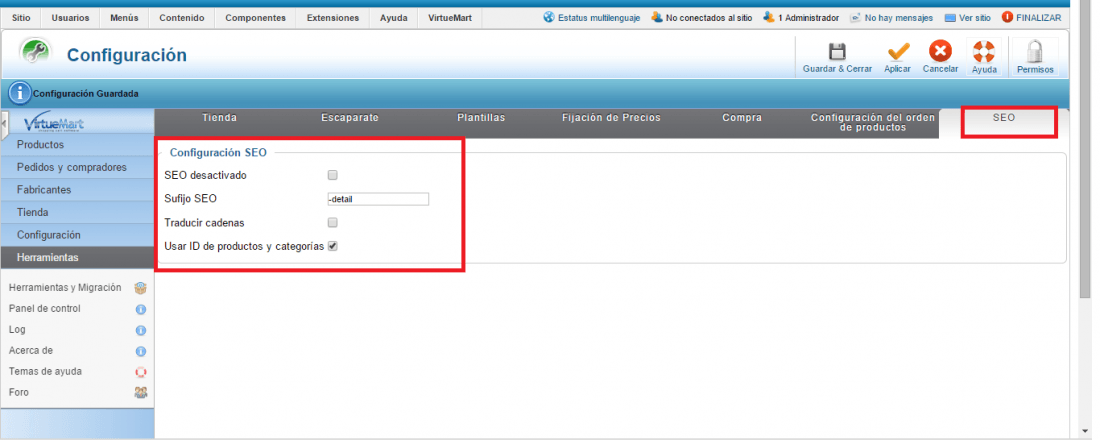The width and height of the screenshot is (1100, 440).
Task: Click the Acerca de info icon
Action: coord(140,351)
